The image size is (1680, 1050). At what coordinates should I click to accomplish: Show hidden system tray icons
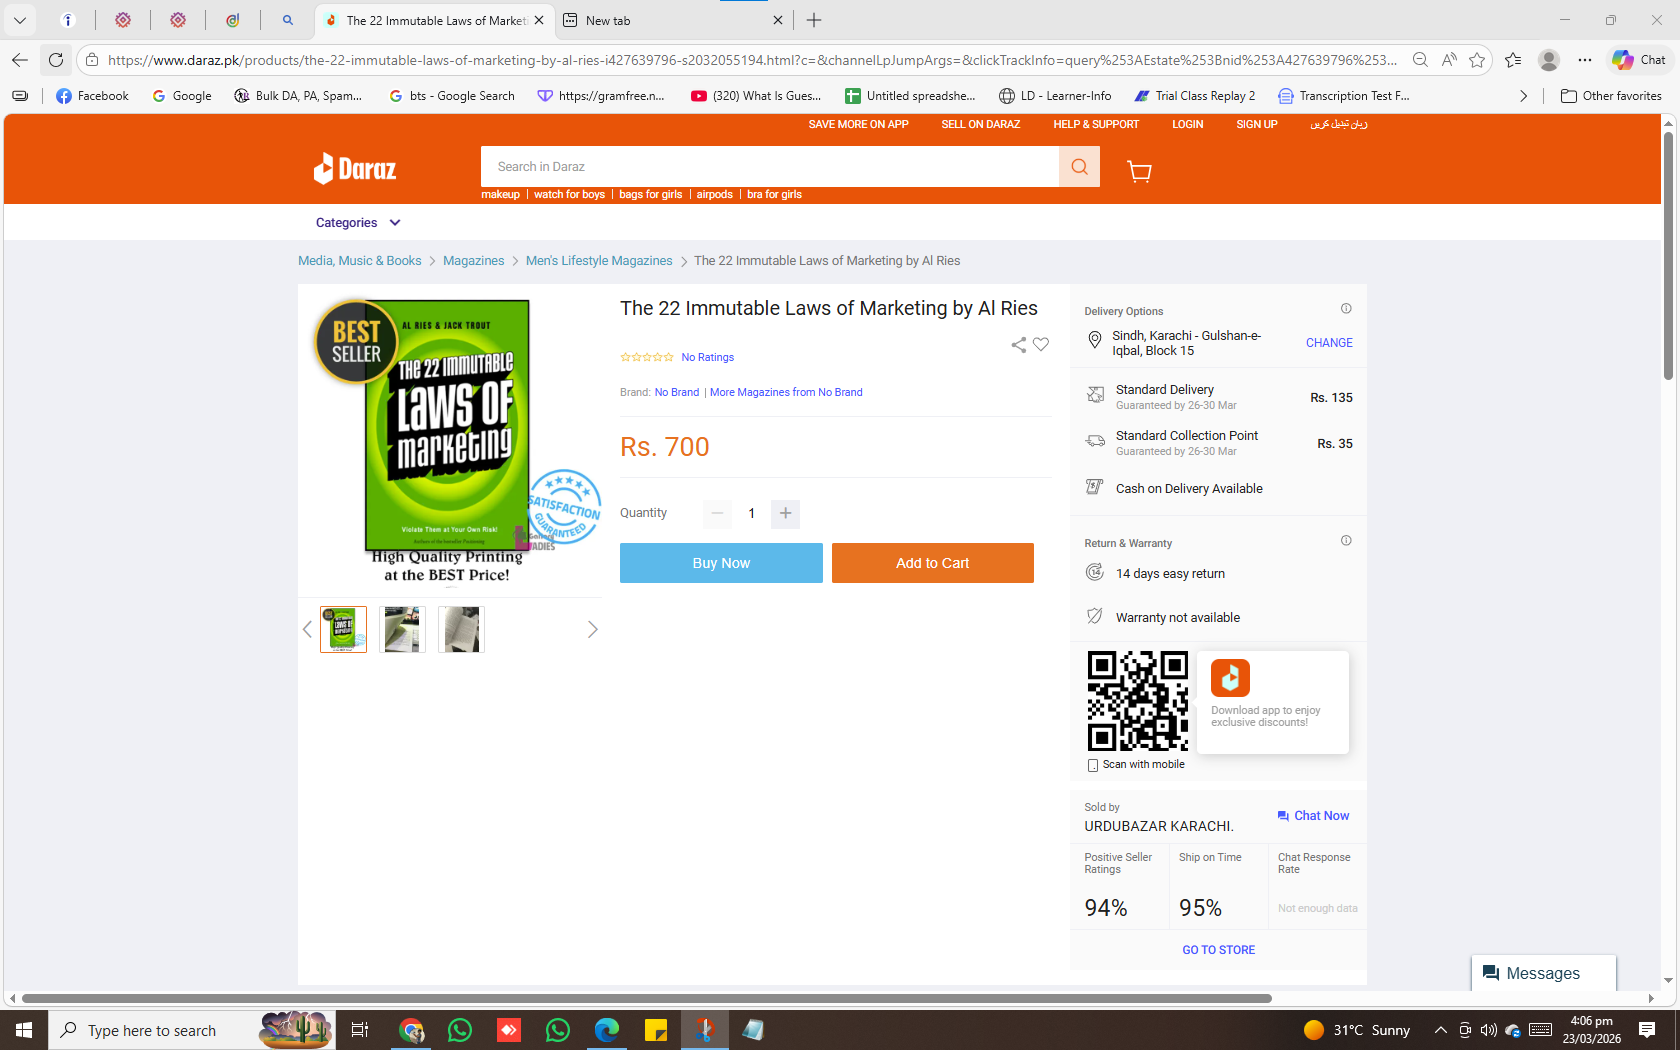pos(1440,1030)
